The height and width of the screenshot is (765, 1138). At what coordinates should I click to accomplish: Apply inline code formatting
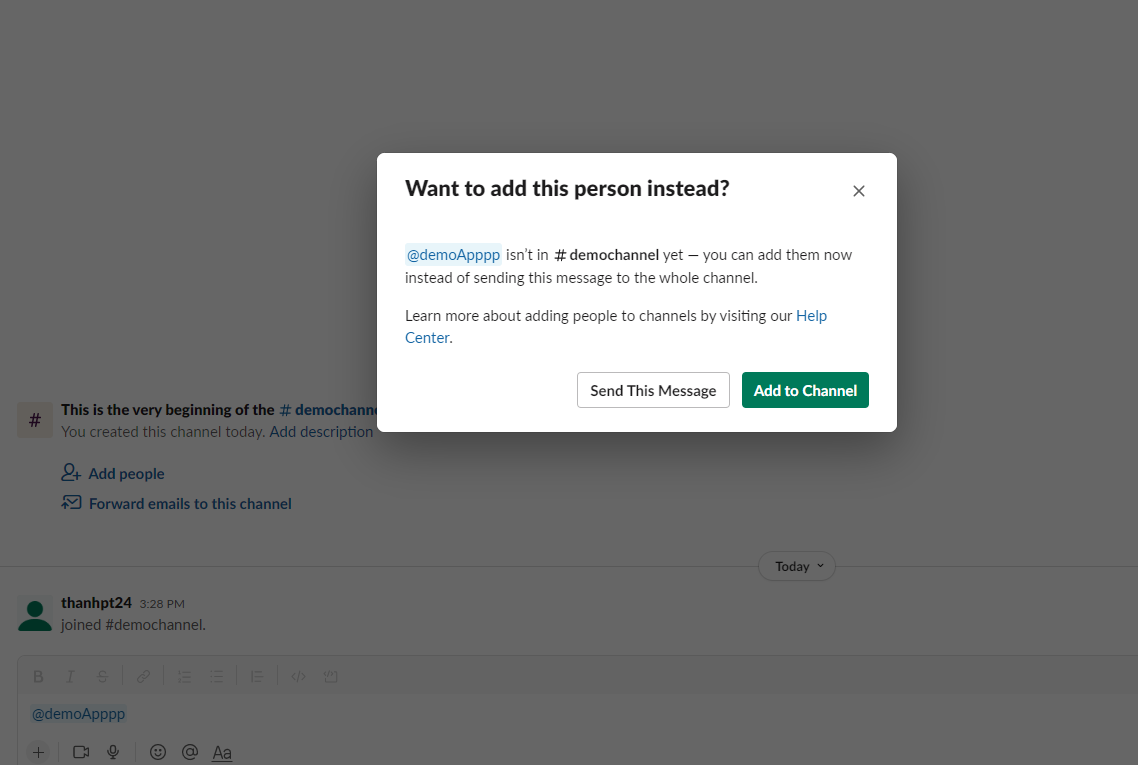(298, 676)
